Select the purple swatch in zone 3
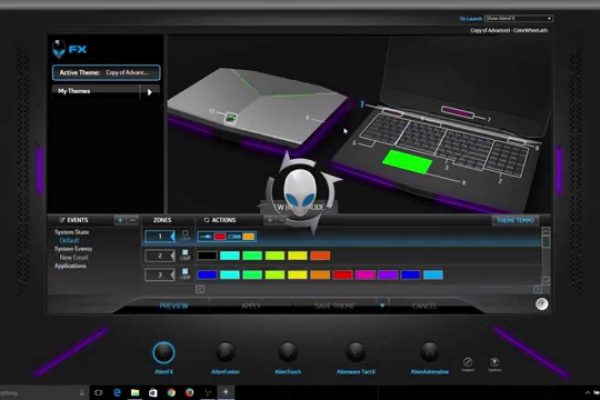600x400 pixels. [x=388, y=275]
